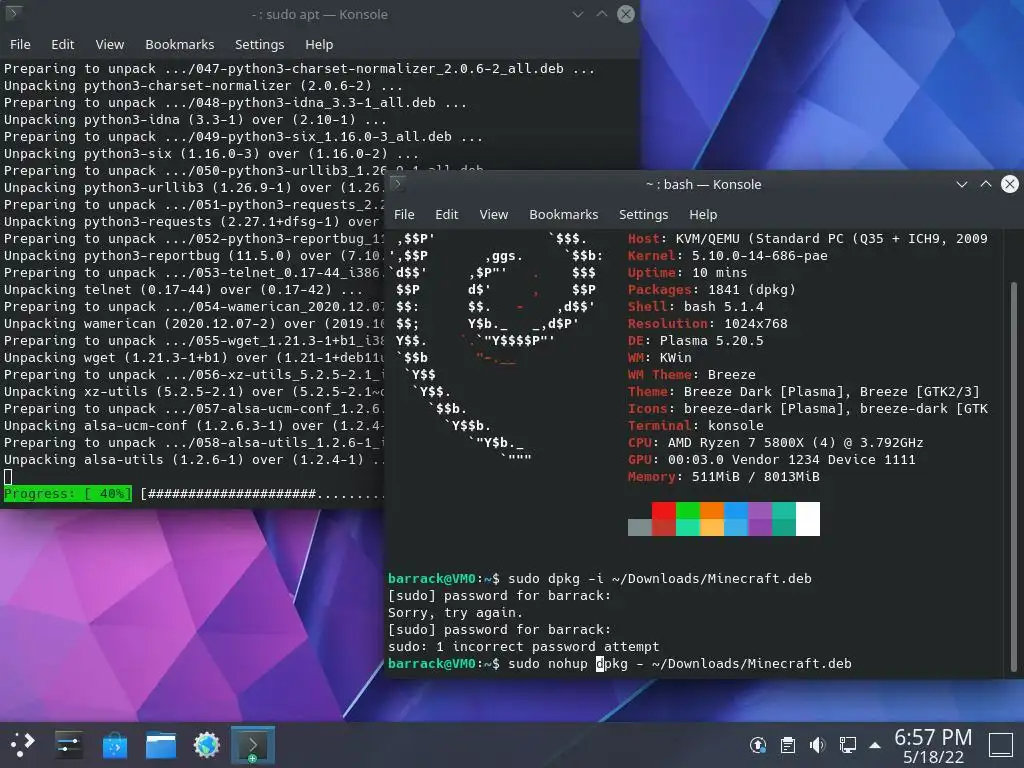
Task: Click the white block in neofetch palette
Action: [808, 519]
